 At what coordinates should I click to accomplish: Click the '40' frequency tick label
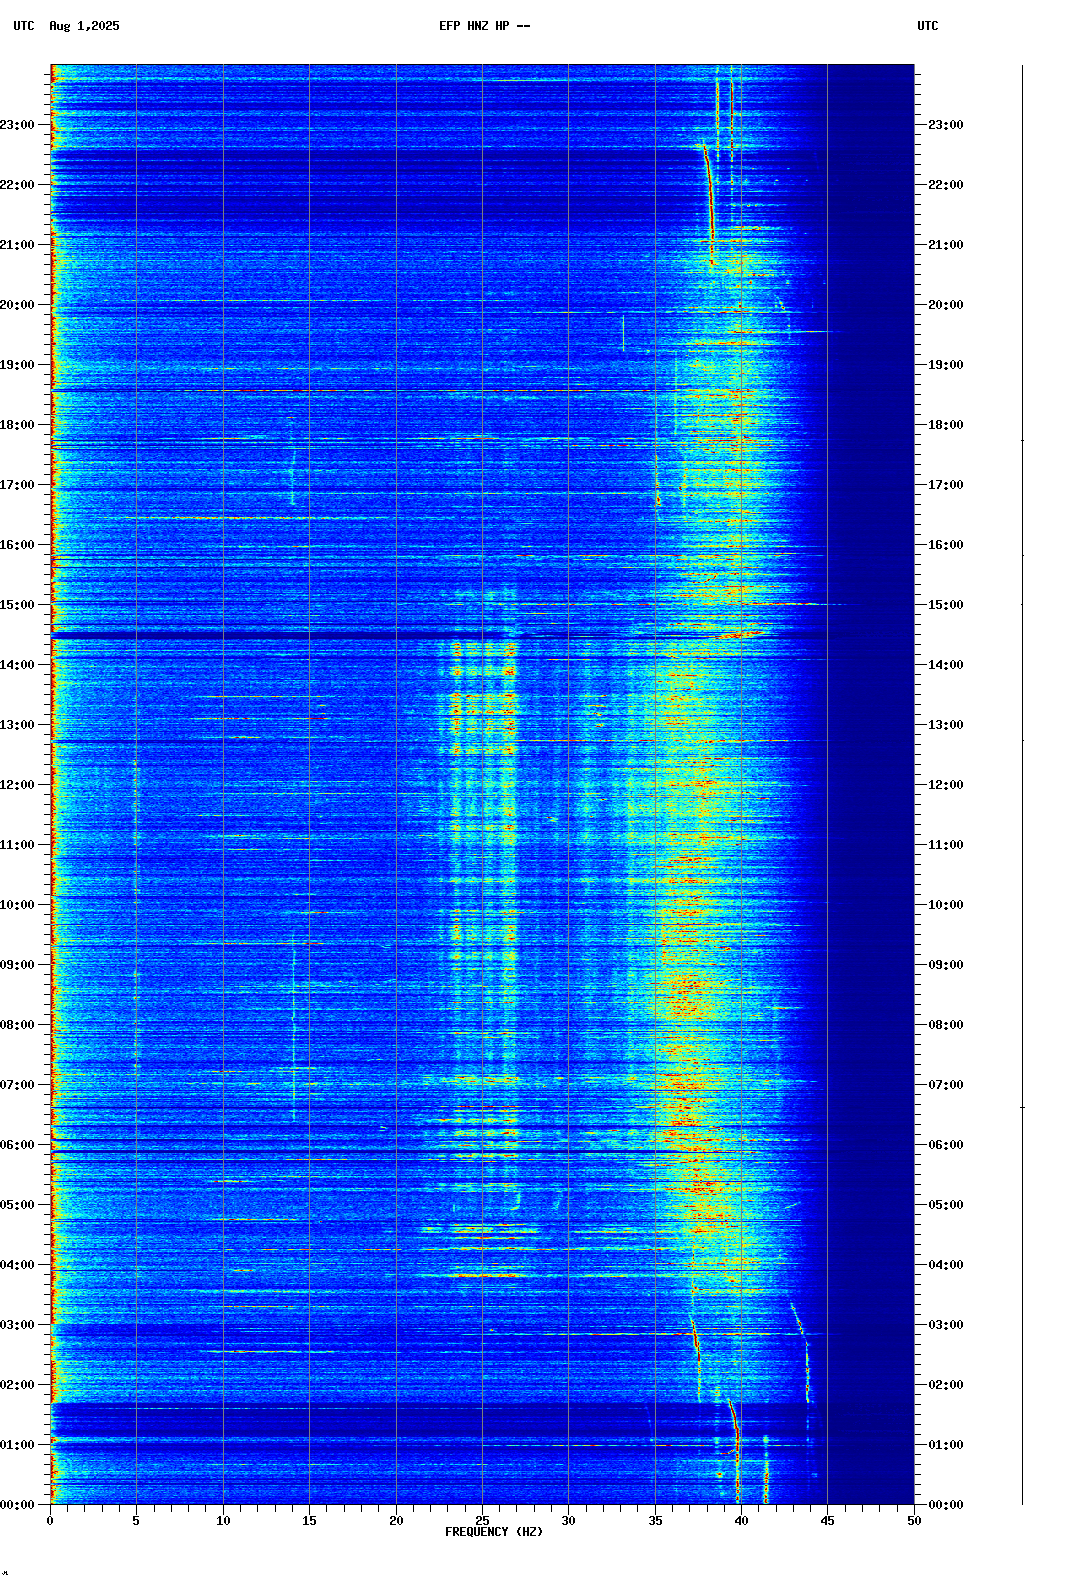(x=741, y=1521)
